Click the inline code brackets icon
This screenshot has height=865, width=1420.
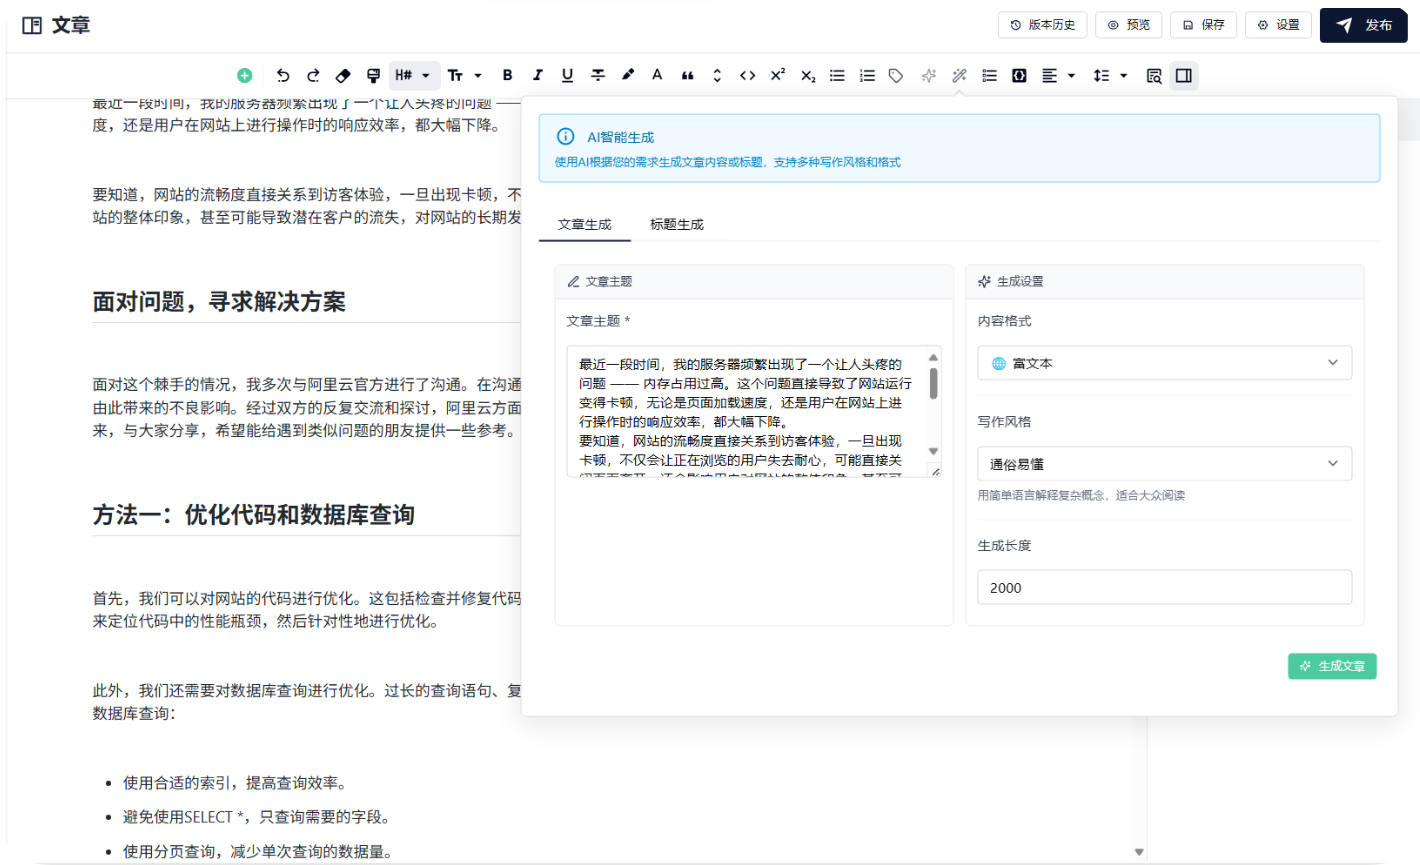coord(747,75)
